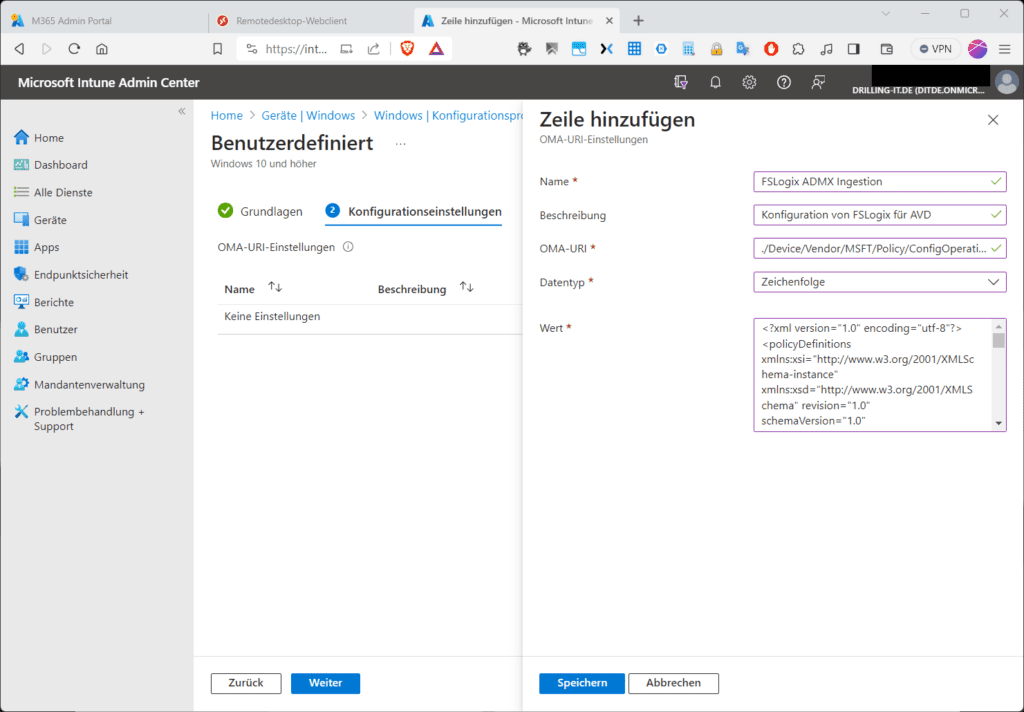Image resolution: width=1024 pixels, height=712 pixels.
Task: Click the Microsoft Intune Admin Center title
Action: (x=108, y=82)
